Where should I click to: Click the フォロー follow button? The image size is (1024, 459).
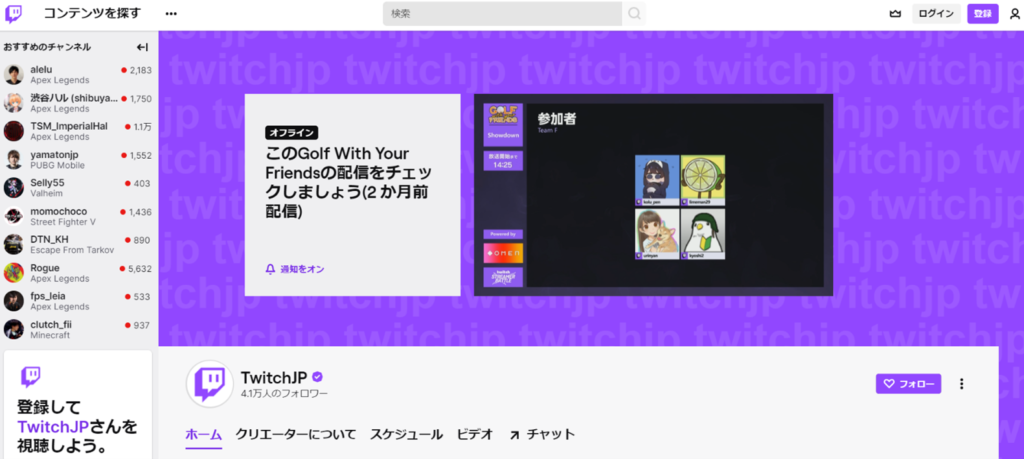coord(908,384)
